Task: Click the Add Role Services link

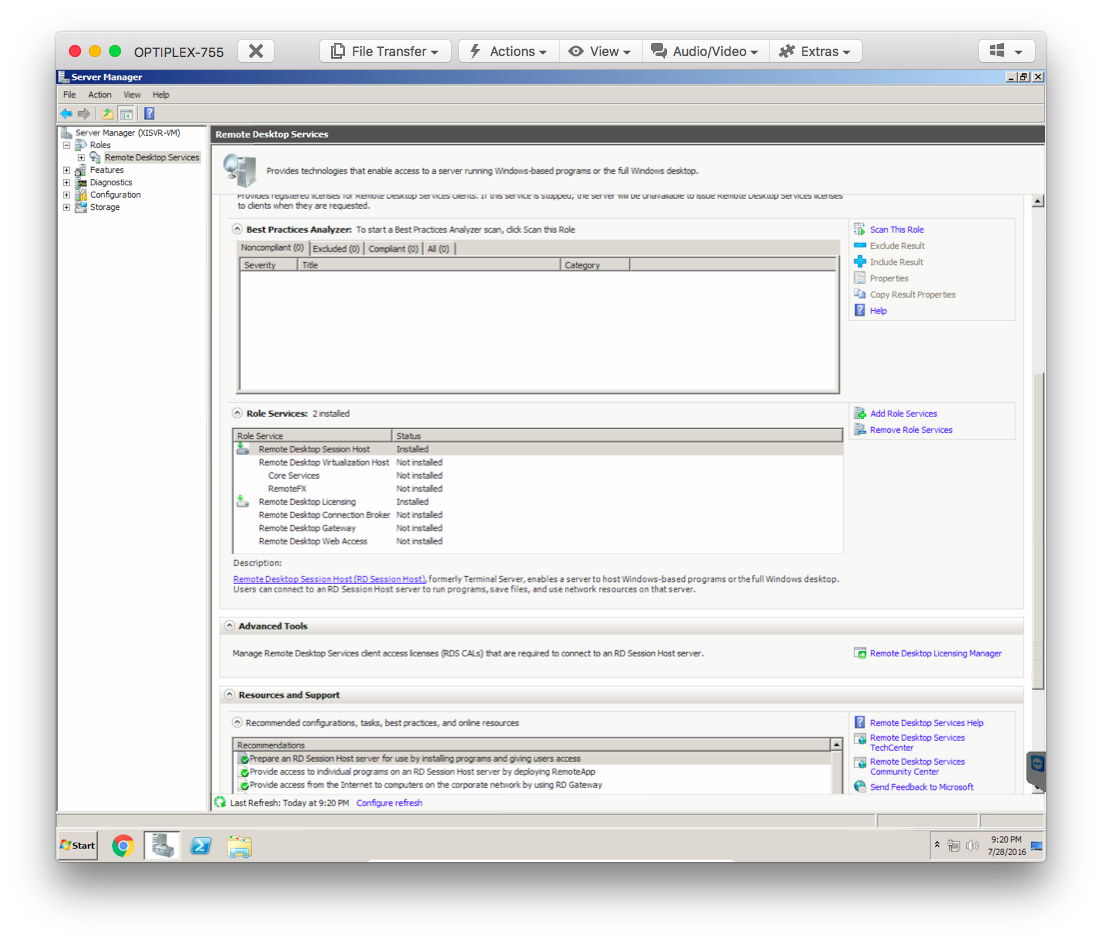Action: click(x=904, y=414)
